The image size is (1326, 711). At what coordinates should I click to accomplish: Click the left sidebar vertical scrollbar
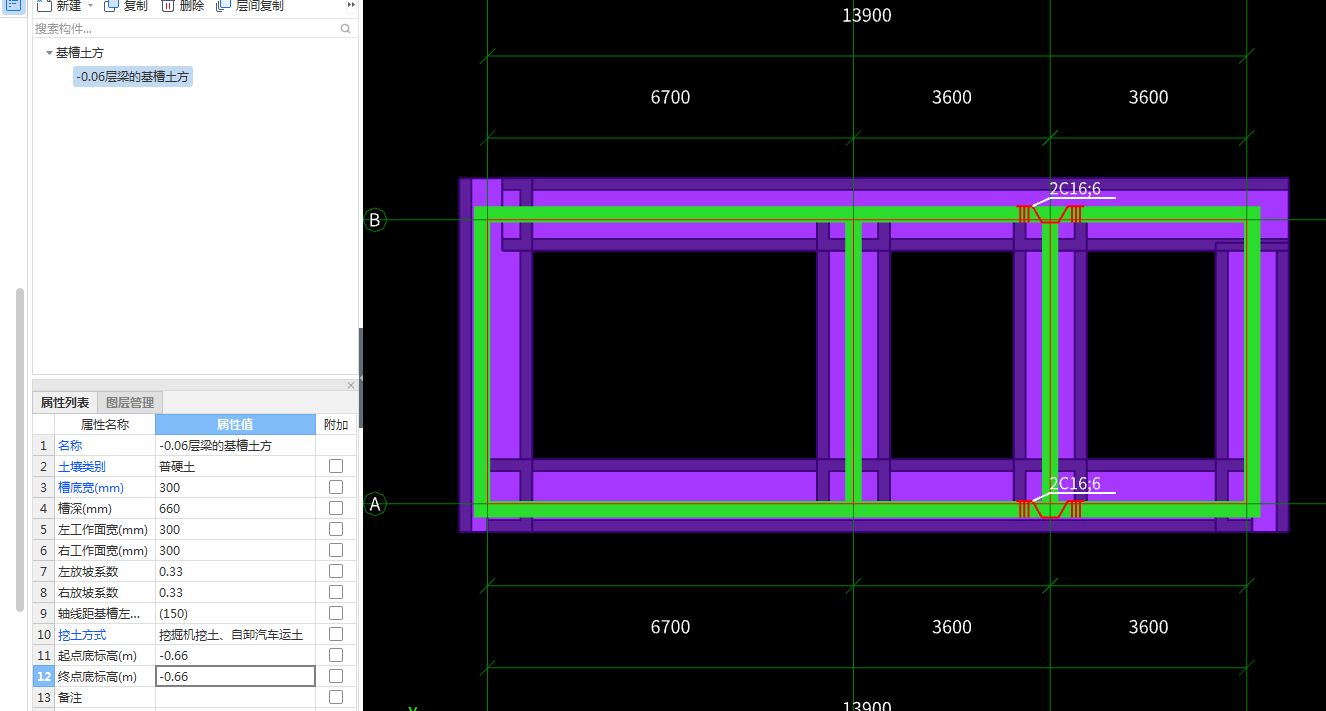[19, 450]
